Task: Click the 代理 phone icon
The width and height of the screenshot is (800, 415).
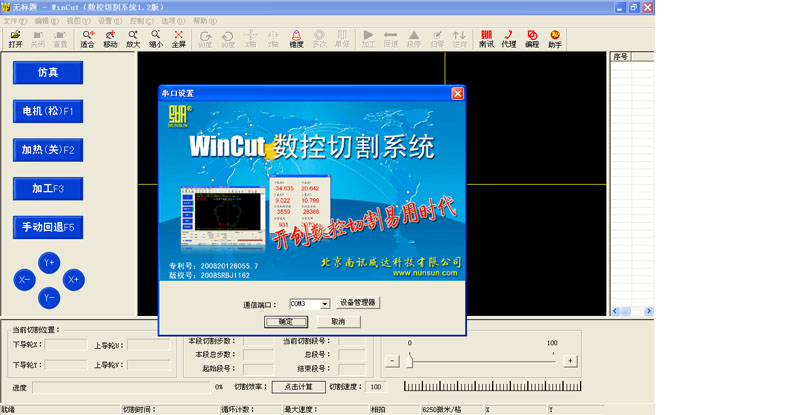Action: click(x=509, y=39)
